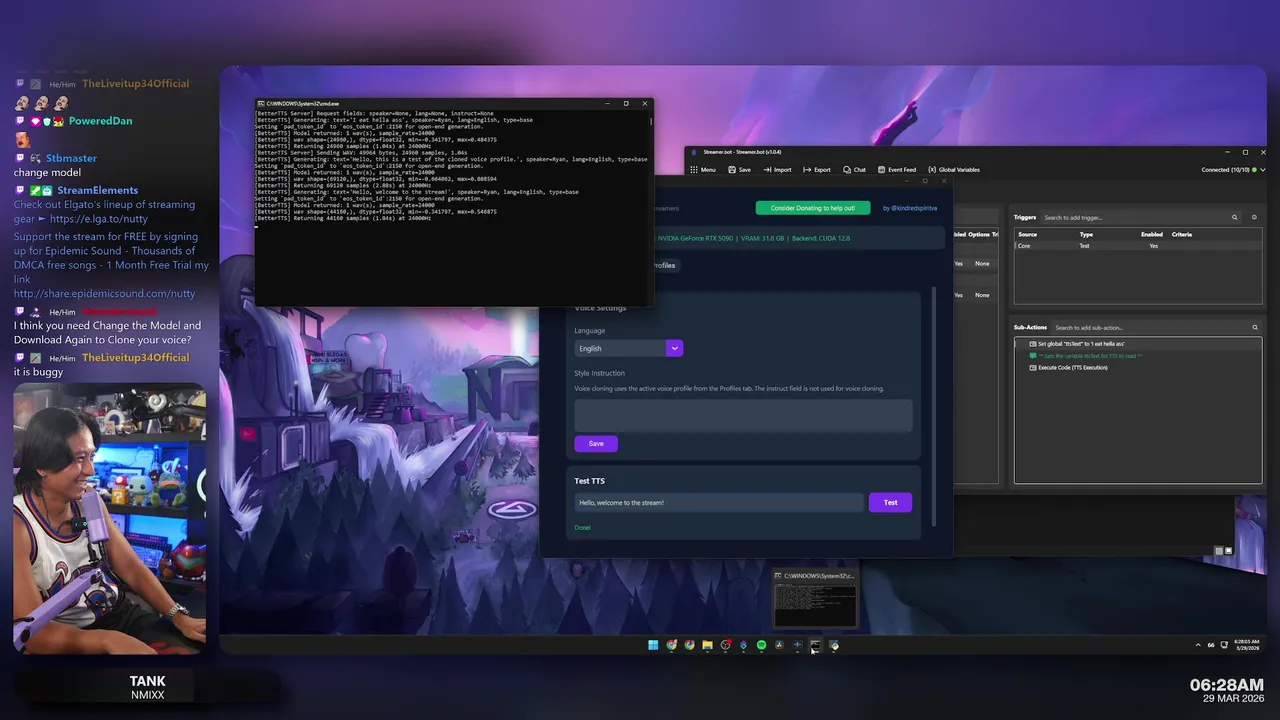
Task: Click the purple Language dropdown arrow
Action: click(x=675, y=348)
